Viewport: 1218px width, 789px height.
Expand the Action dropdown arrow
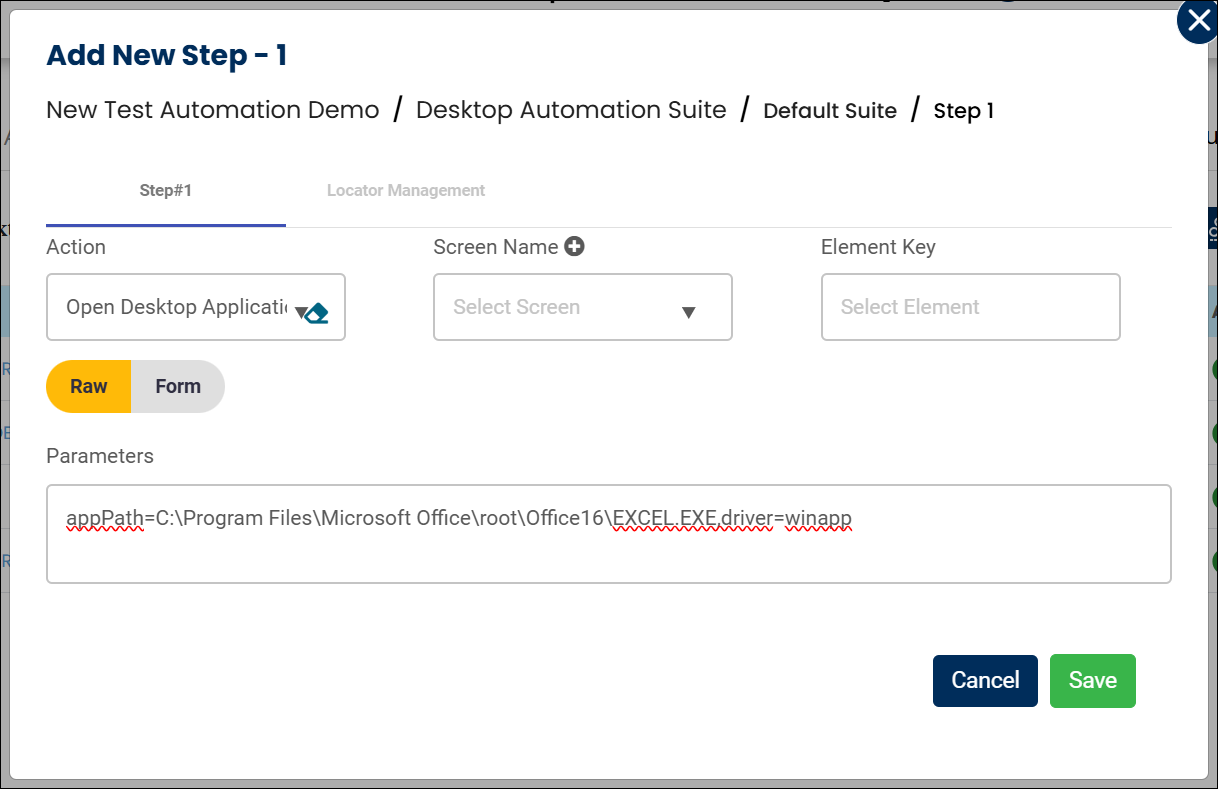299,312
